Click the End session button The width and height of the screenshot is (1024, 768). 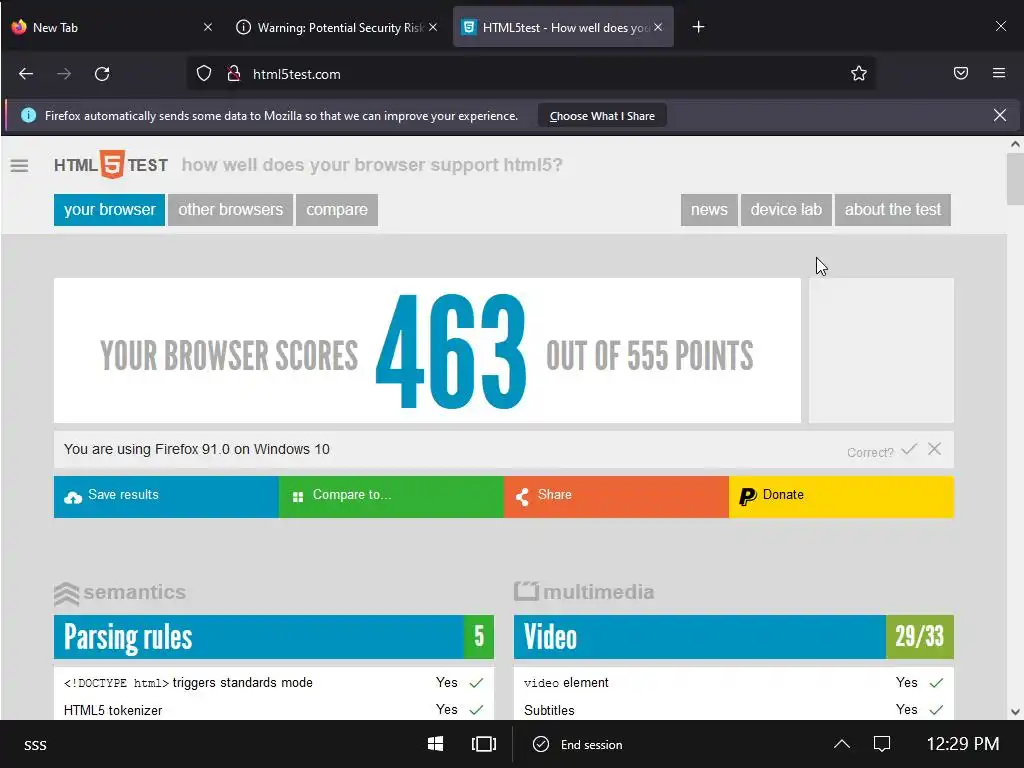578,744
